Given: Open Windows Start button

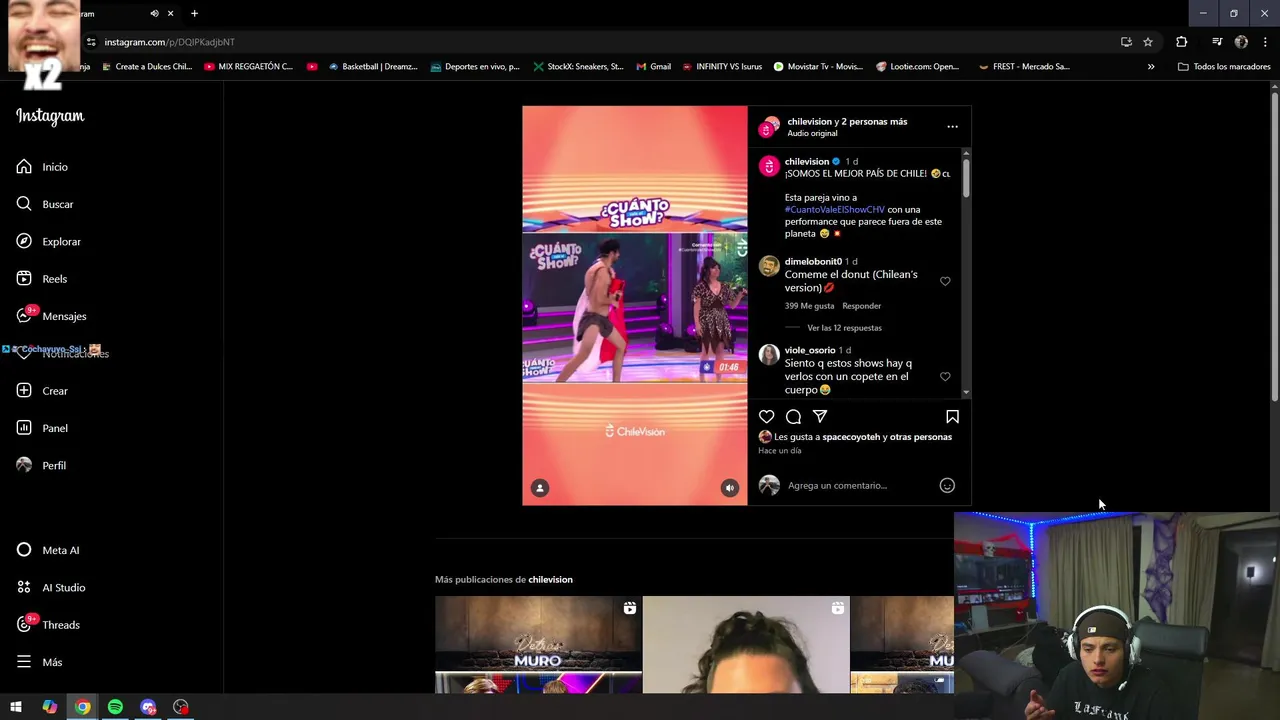Looking at the screenshot, I should 16,707.
